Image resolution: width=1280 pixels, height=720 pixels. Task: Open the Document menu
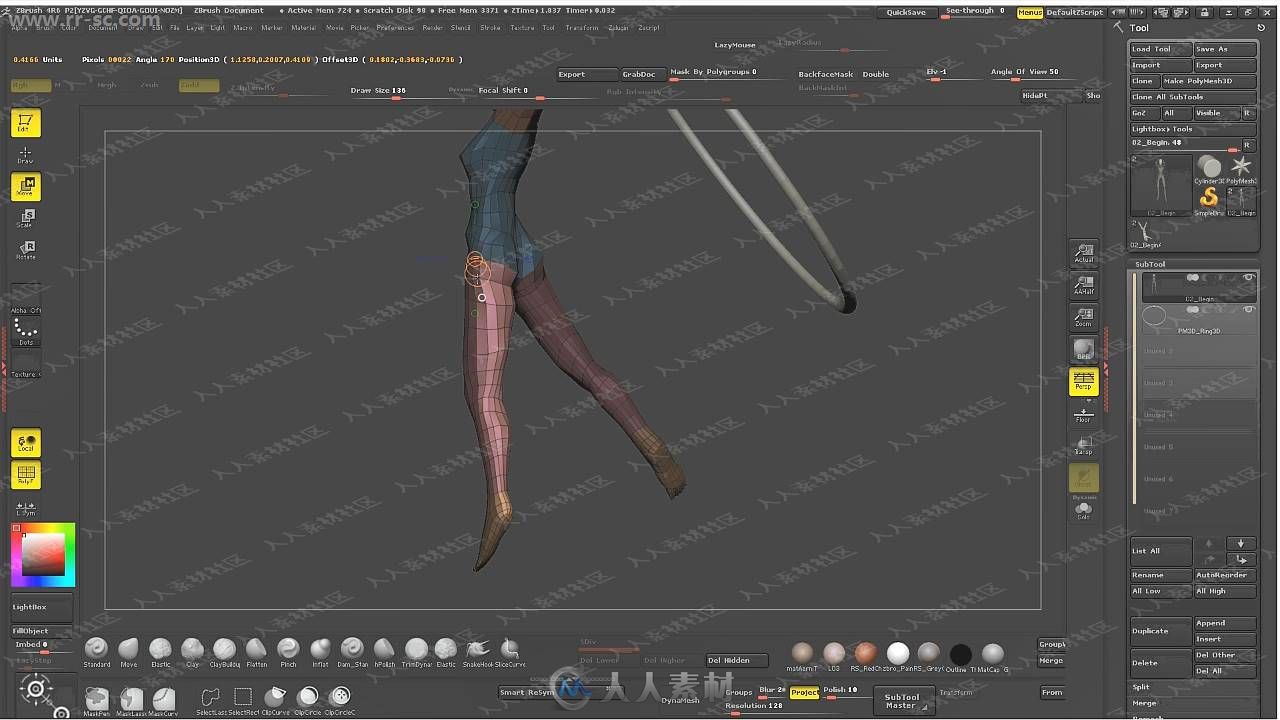click(x=102, y=28)
